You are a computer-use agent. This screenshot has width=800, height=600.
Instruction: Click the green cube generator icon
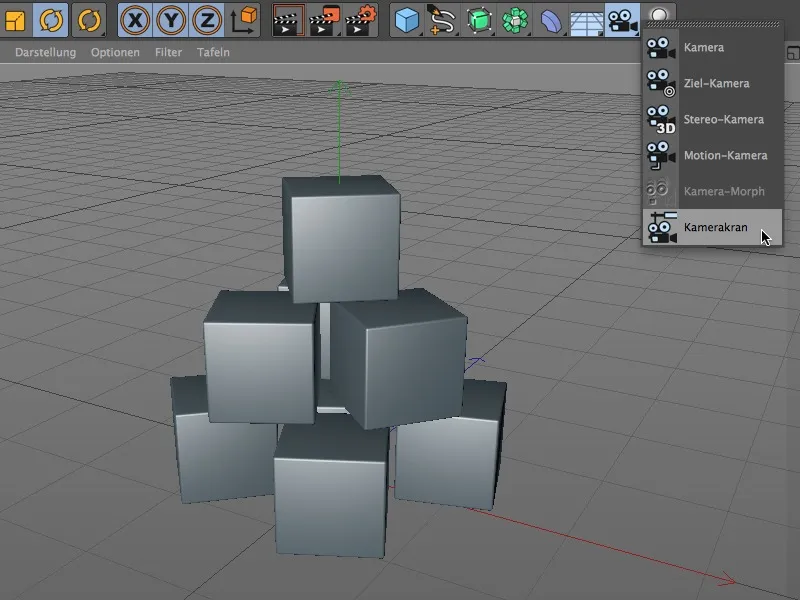tap(479, 20)
